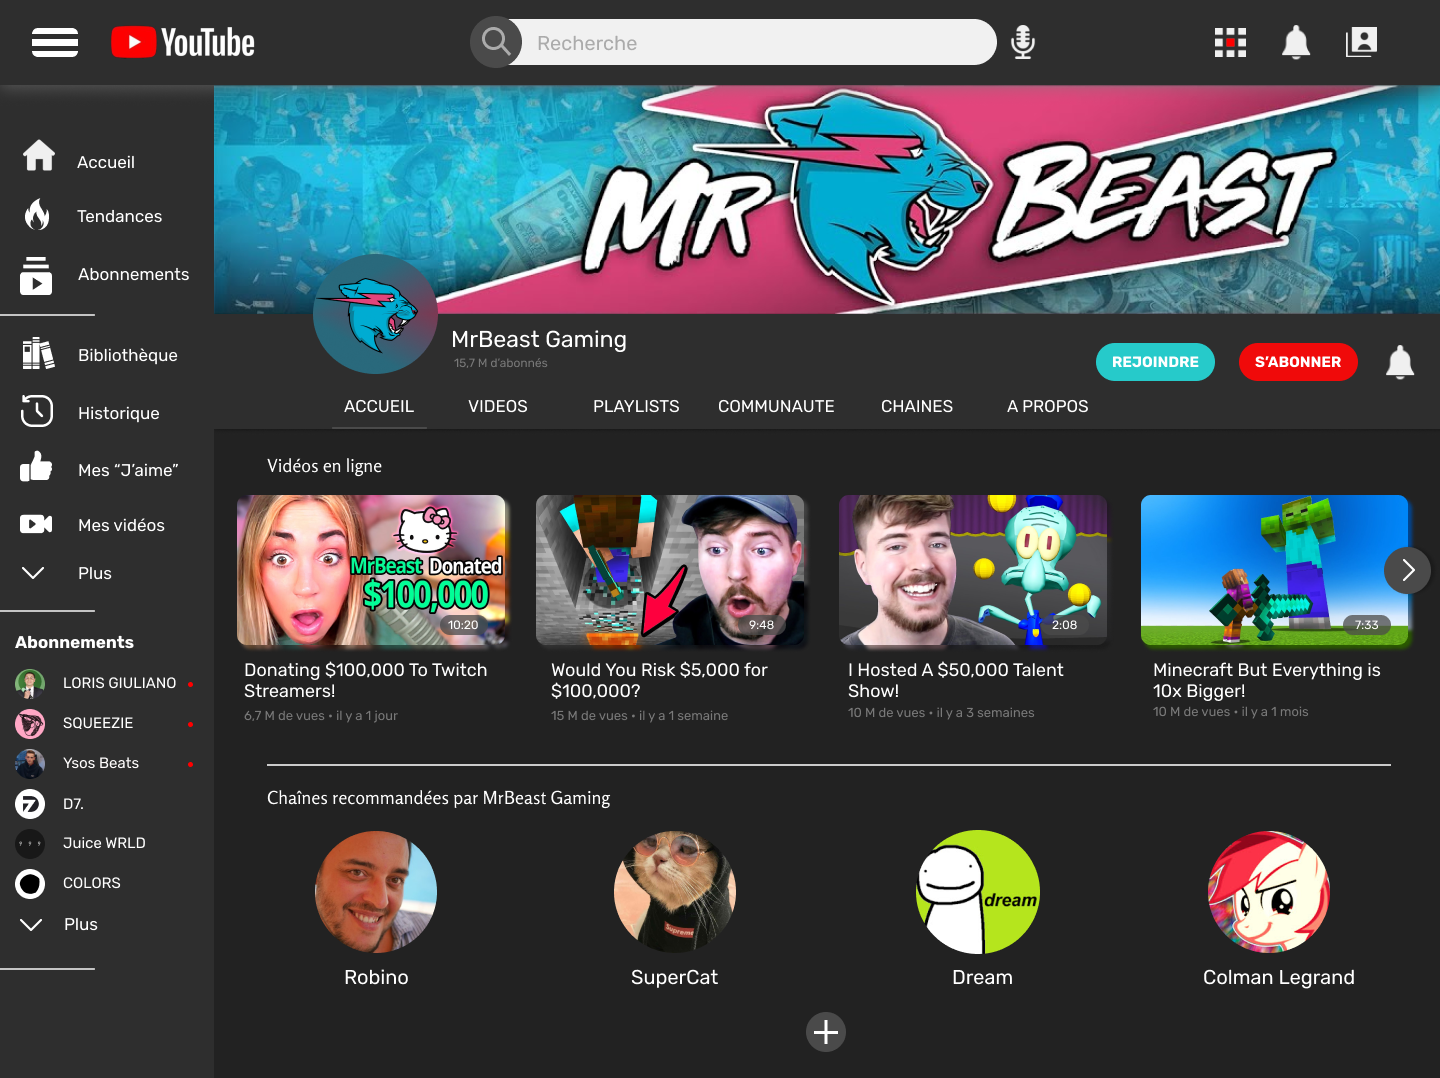Open the YouTube apps grid icon
Viewport: 1440px width, 1078px height.
coord(1230,43)
